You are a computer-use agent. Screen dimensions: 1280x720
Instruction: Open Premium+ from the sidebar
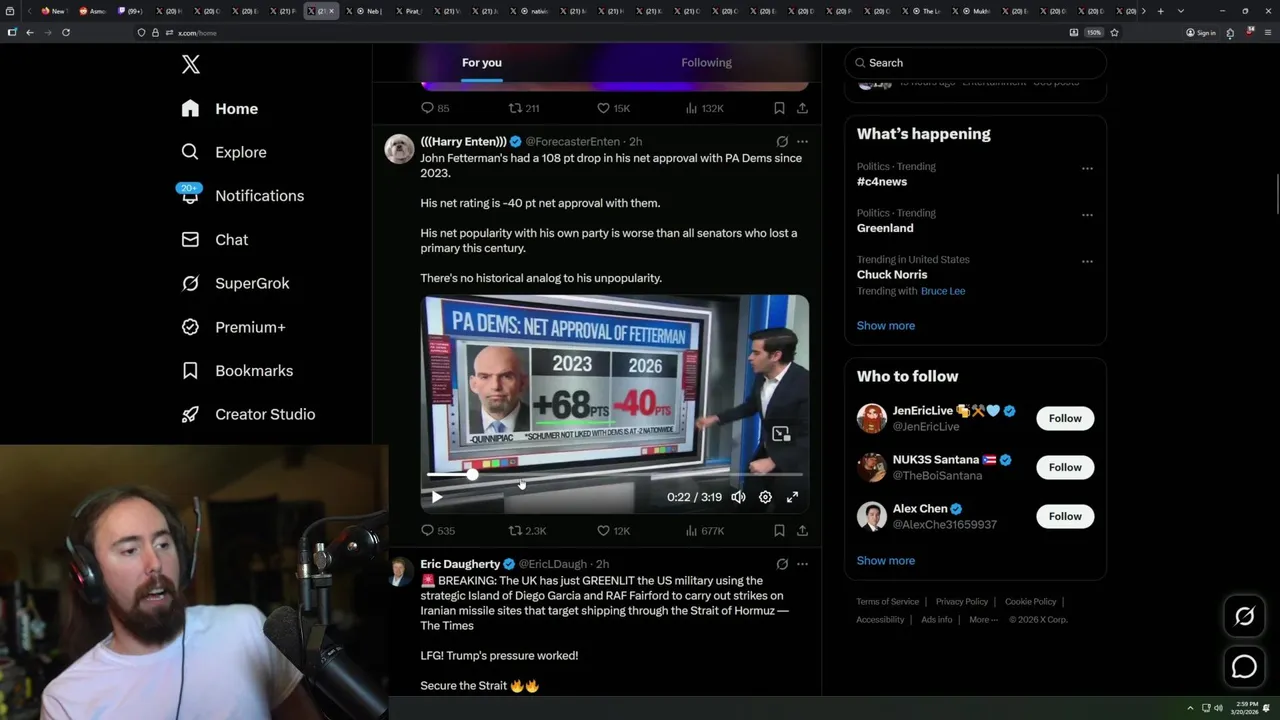click(x=233, y=327)
